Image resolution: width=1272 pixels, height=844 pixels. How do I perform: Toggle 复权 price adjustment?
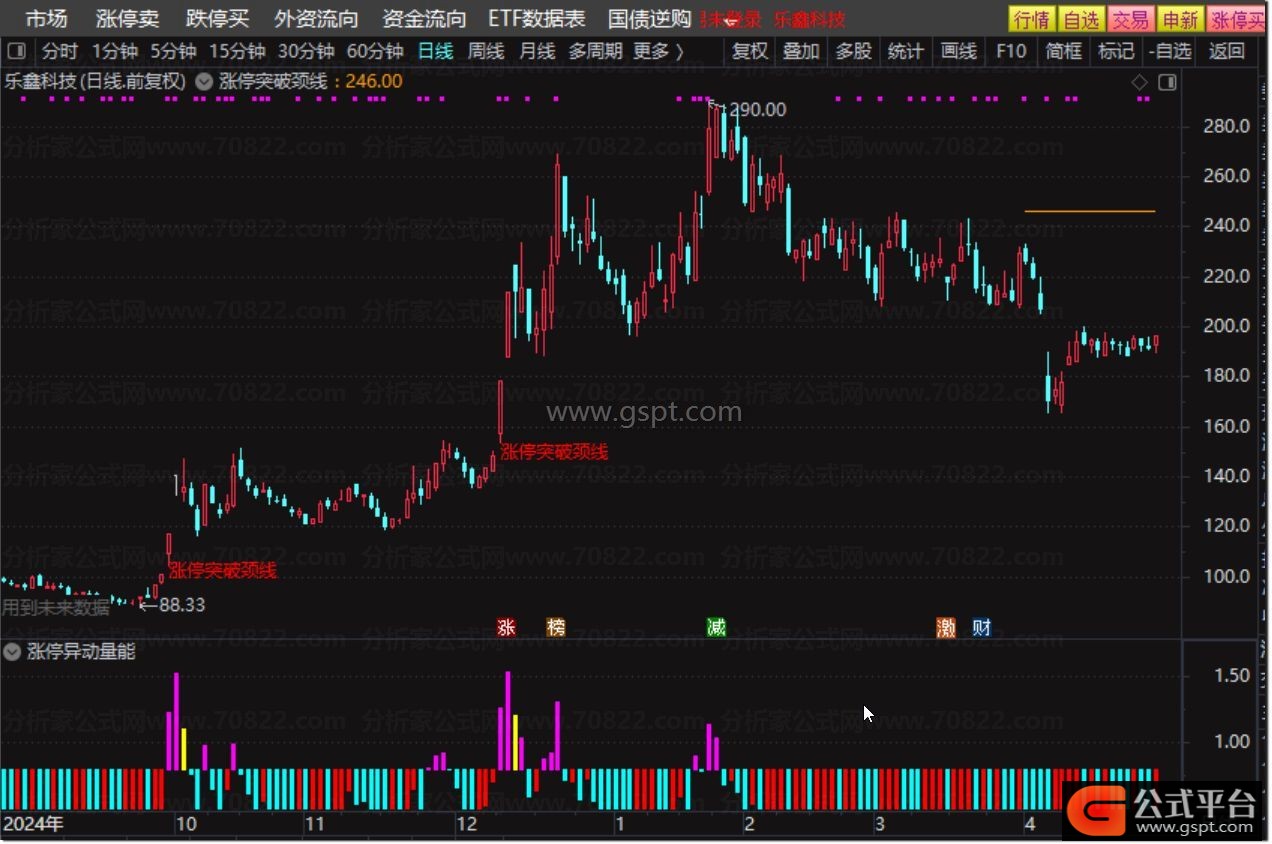(x=750, y=51)
